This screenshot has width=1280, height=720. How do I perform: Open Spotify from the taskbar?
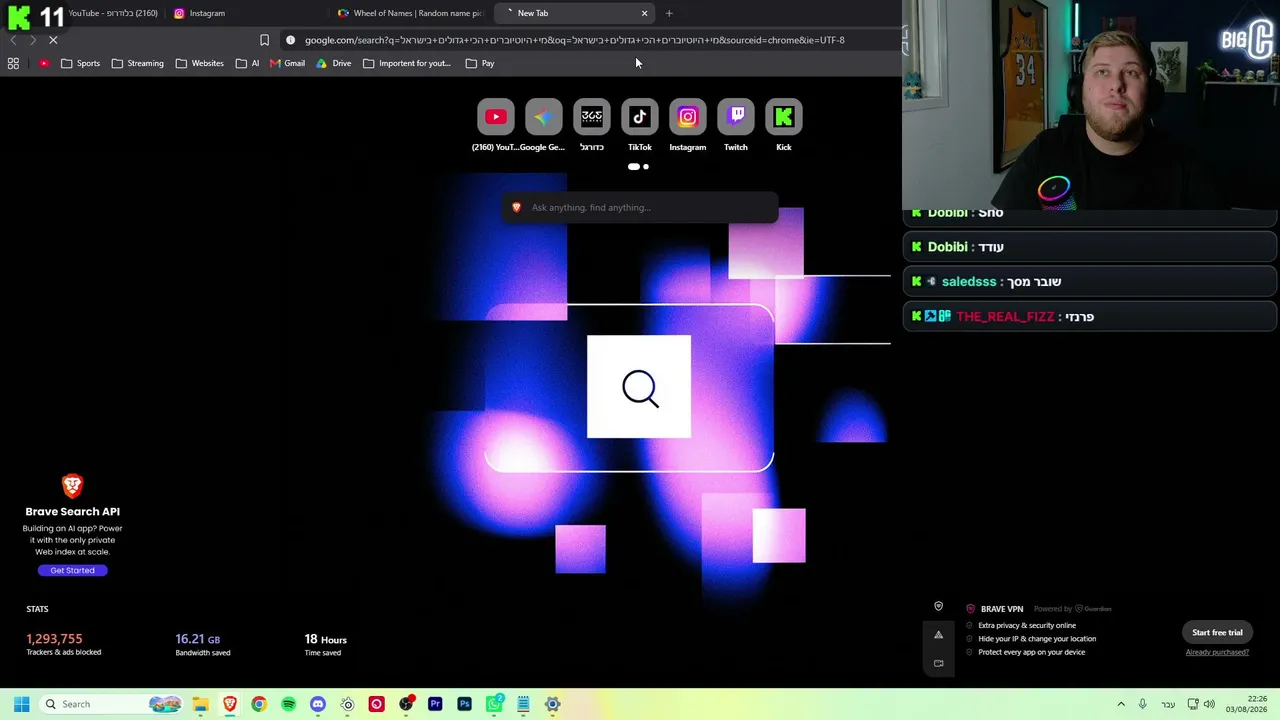[288, 704]
